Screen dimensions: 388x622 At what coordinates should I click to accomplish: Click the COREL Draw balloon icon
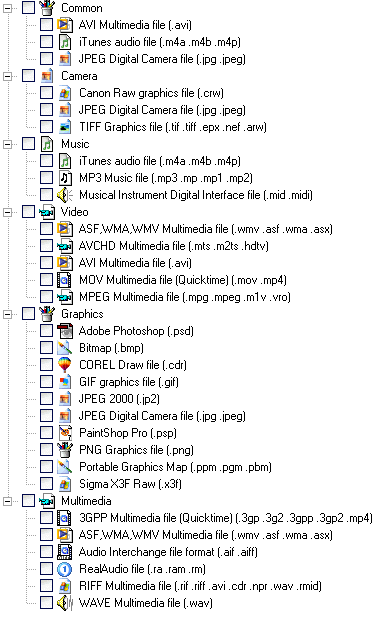click(x=65, y=365)
